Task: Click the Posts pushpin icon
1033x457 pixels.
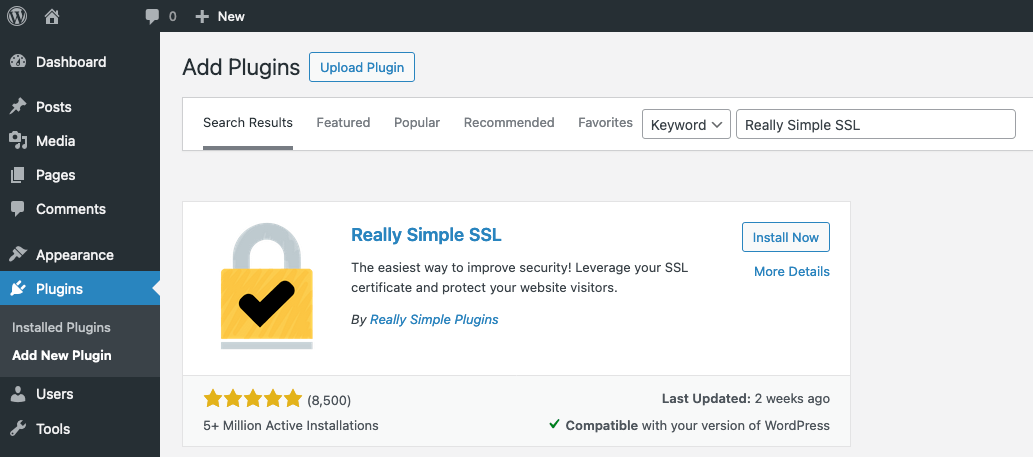Action: point(18,107)
